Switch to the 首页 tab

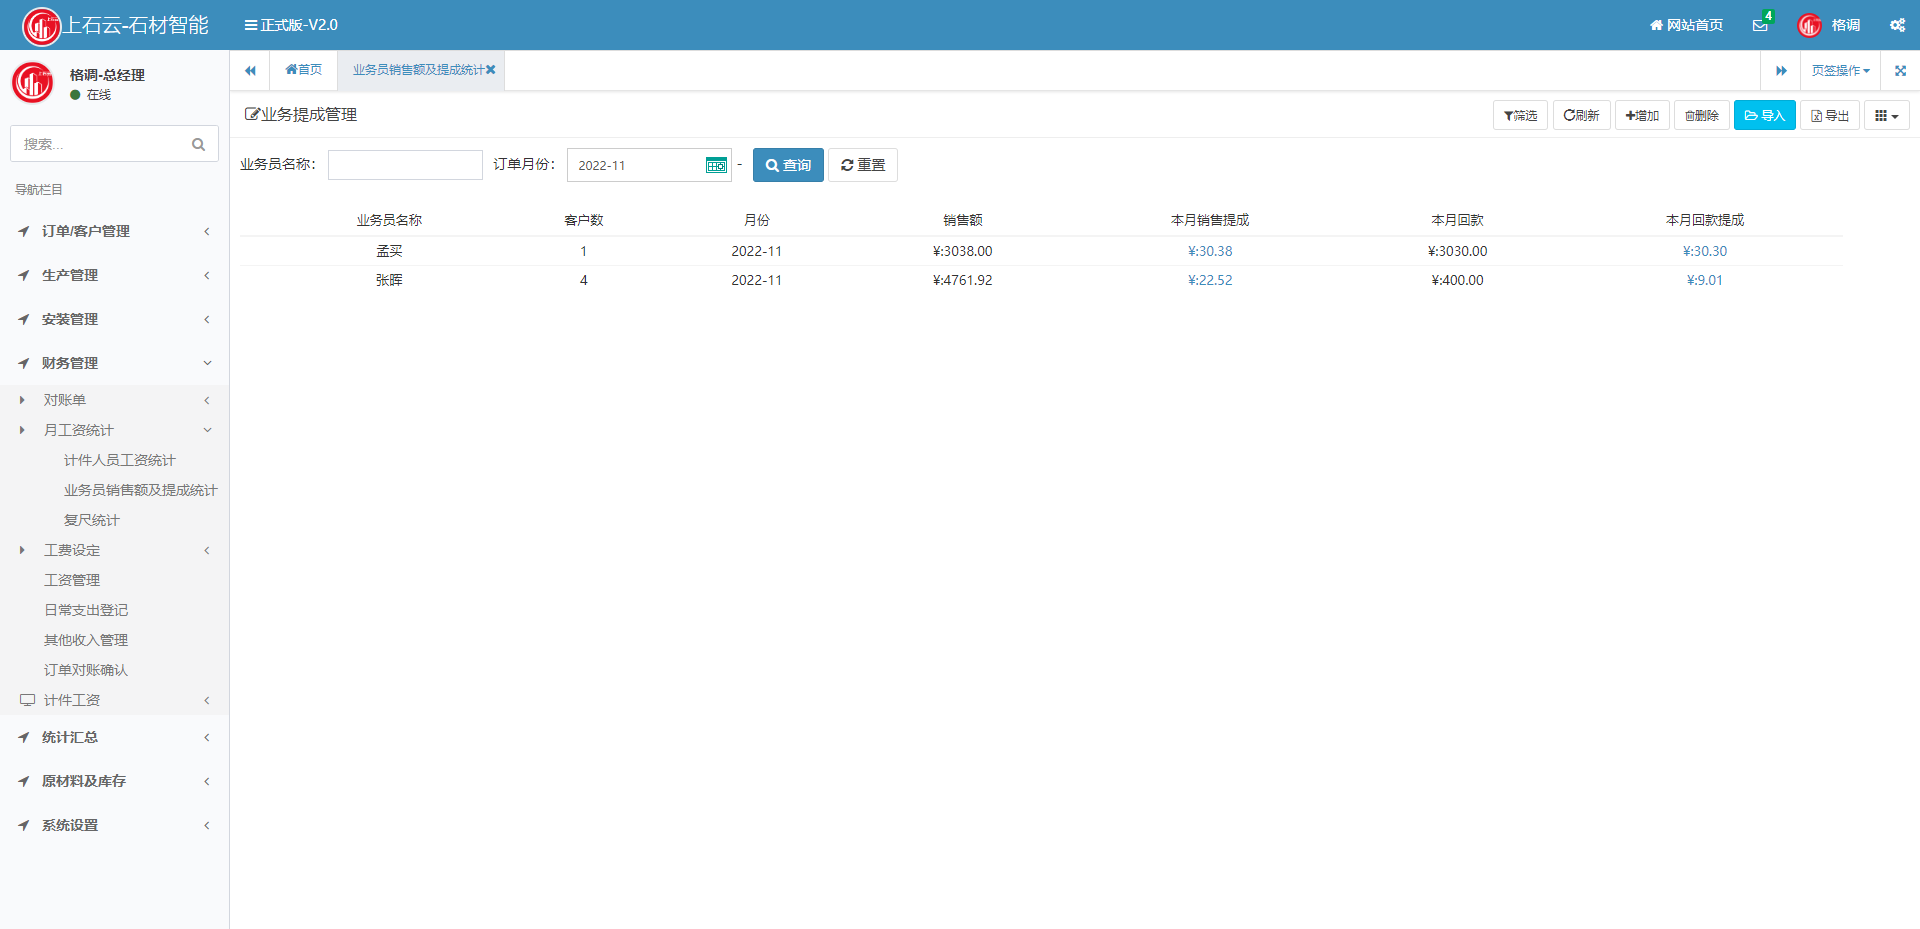[303, 70]
